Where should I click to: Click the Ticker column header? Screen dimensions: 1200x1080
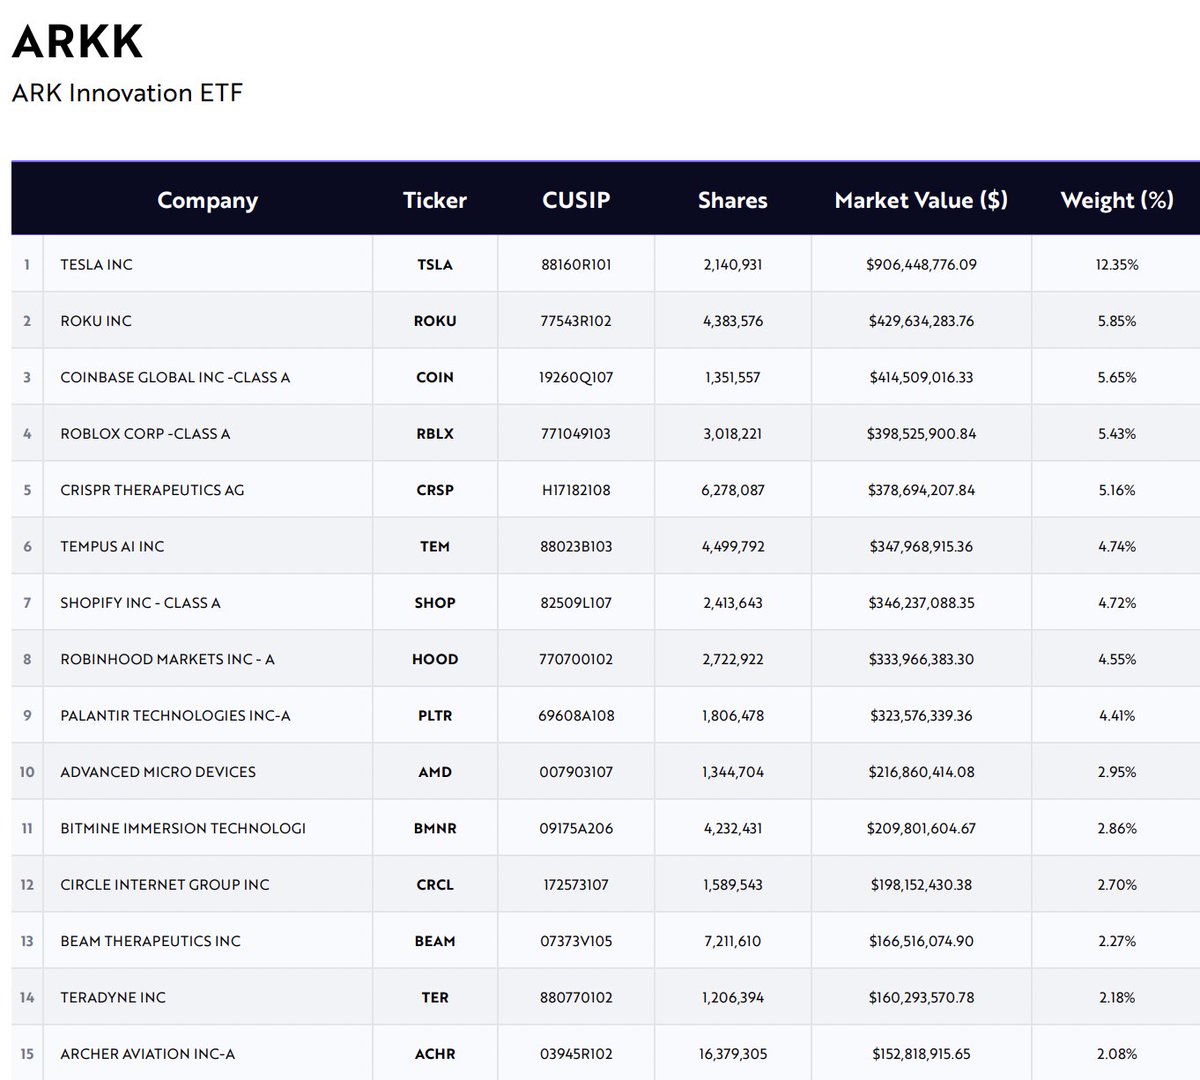click(x=435, y=200)
